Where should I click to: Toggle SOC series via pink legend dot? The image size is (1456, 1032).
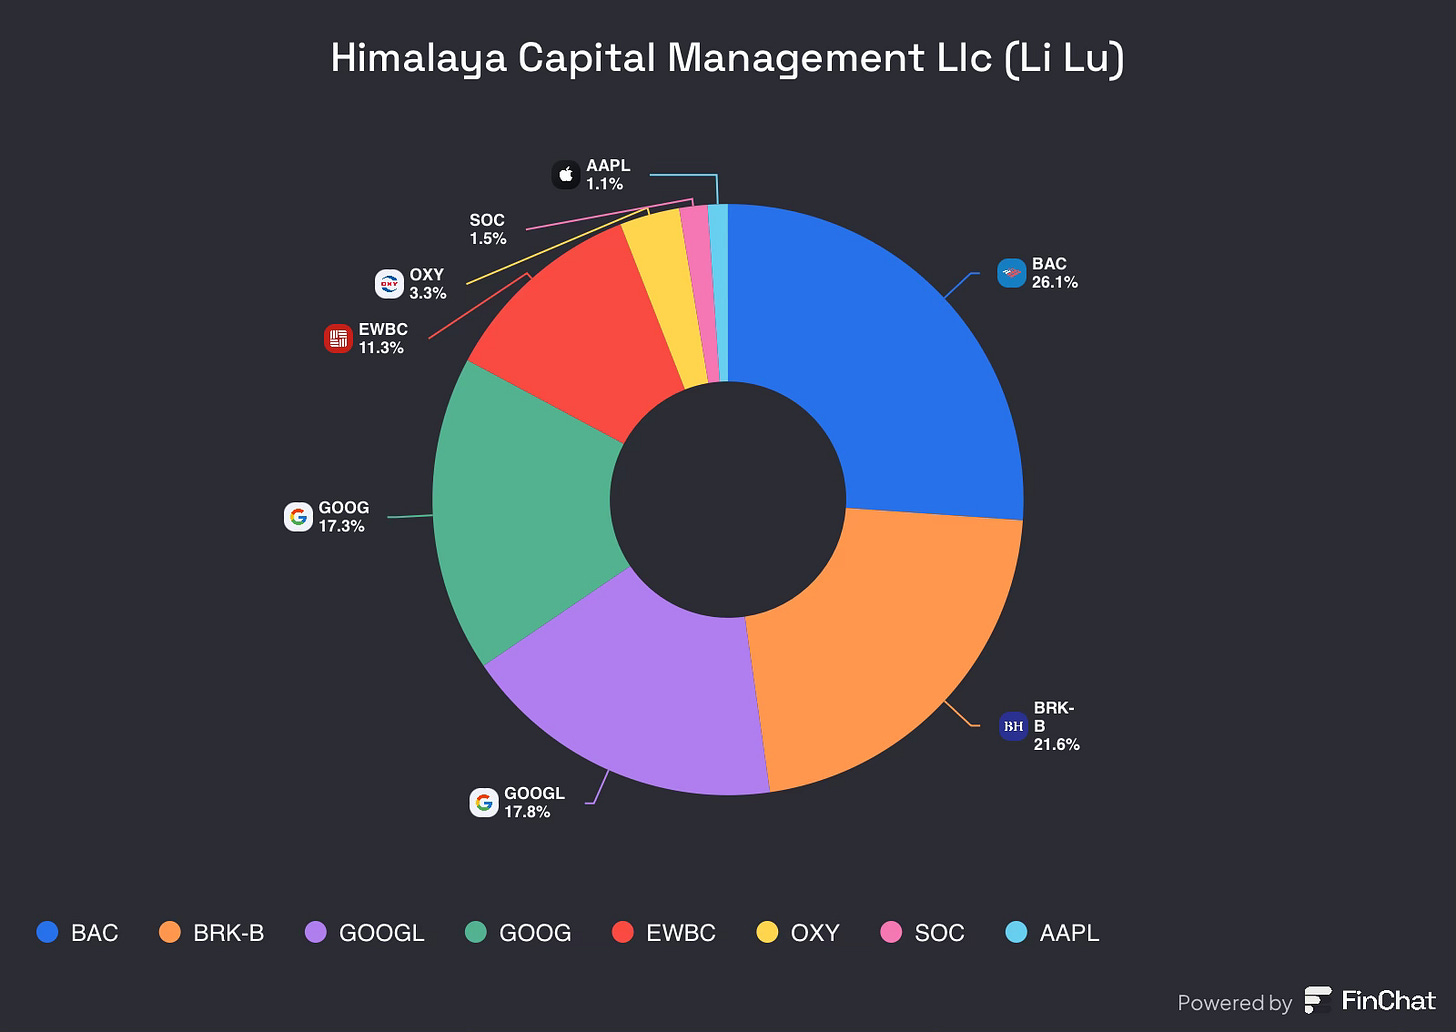click(x=891, y=932)
